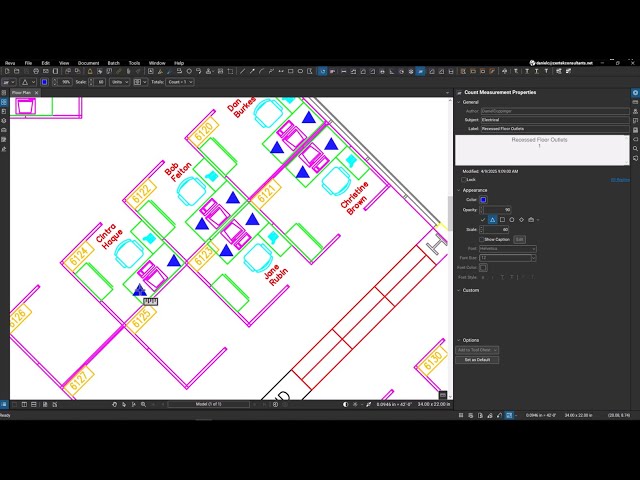640x480 pixels.
Task: Select the checkmark count symbol
Action: (x=483, y=220)
